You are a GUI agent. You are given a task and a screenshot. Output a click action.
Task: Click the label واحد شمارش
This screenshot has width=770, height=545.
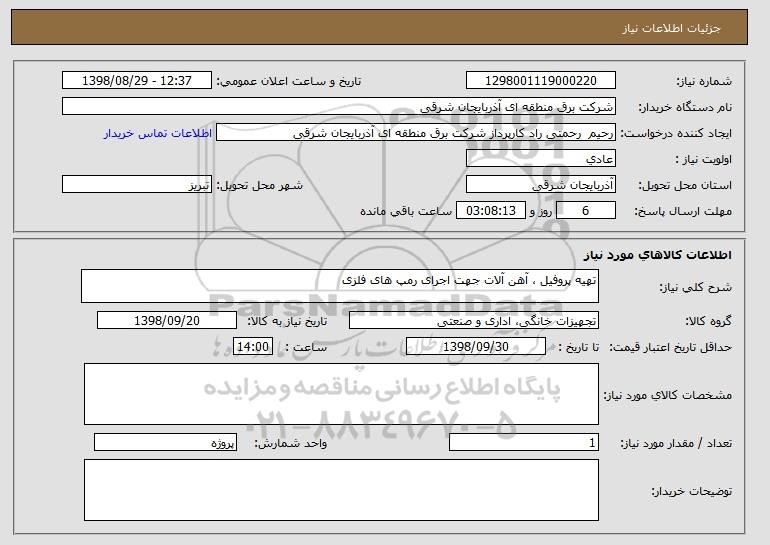[290, 443]
